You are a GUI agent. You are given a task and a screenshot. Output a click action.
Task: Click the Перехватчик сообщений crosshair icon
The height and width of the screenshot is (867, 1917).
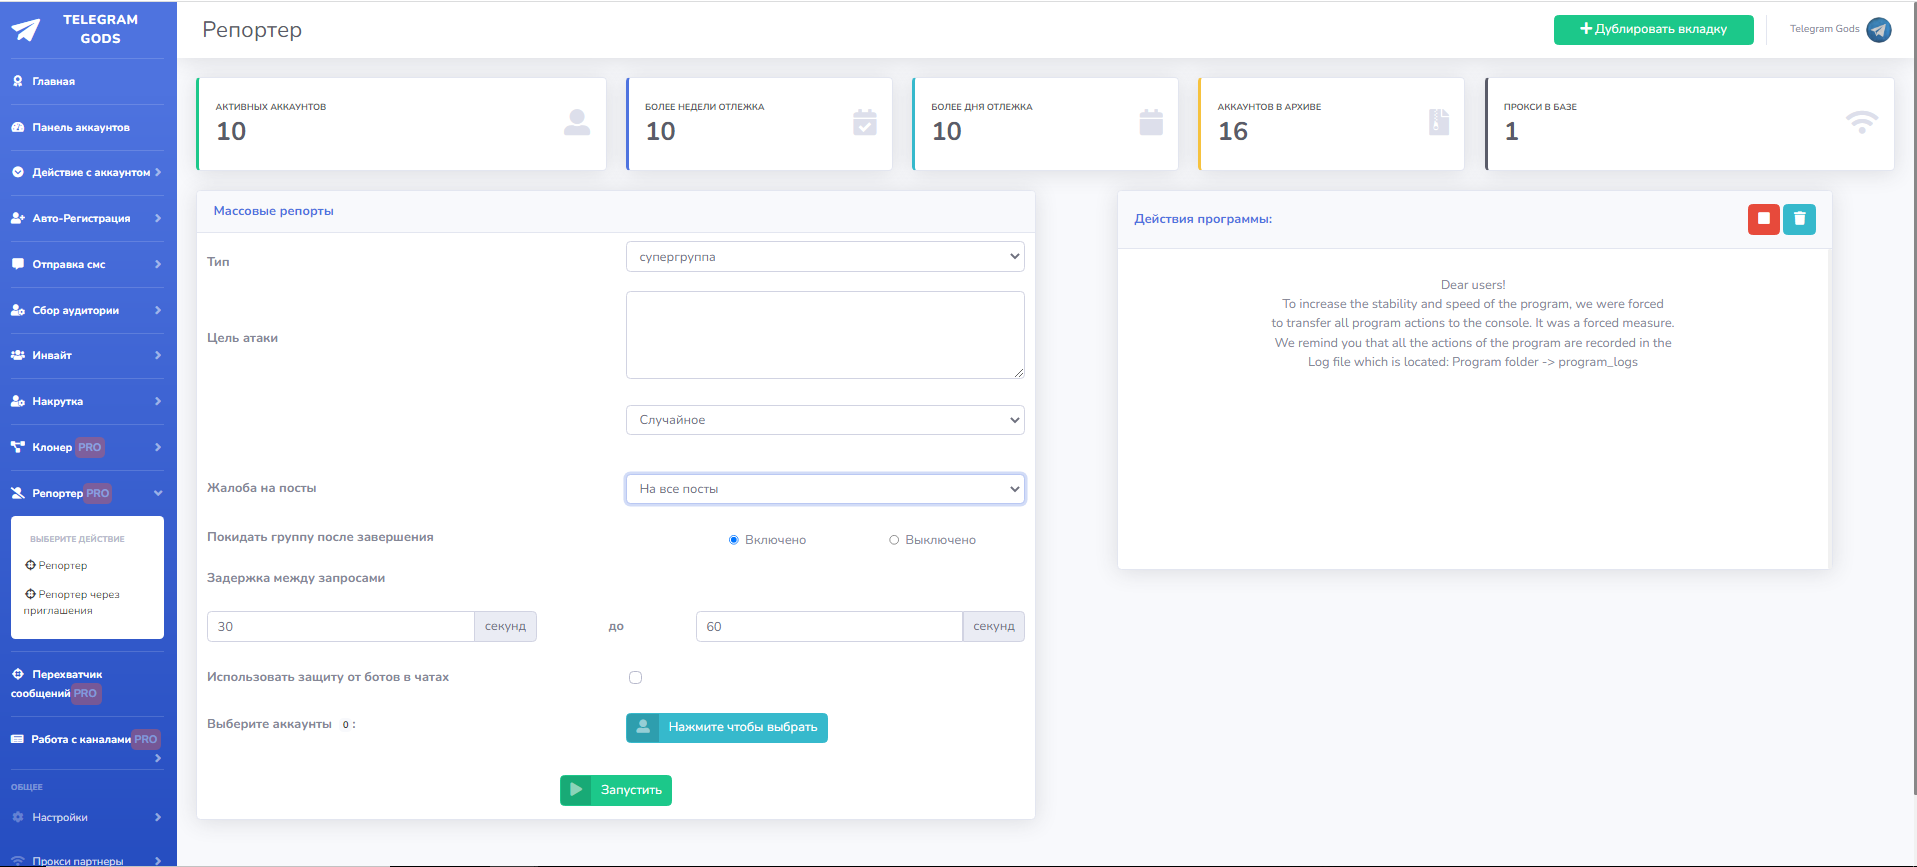tap(18, 674)
